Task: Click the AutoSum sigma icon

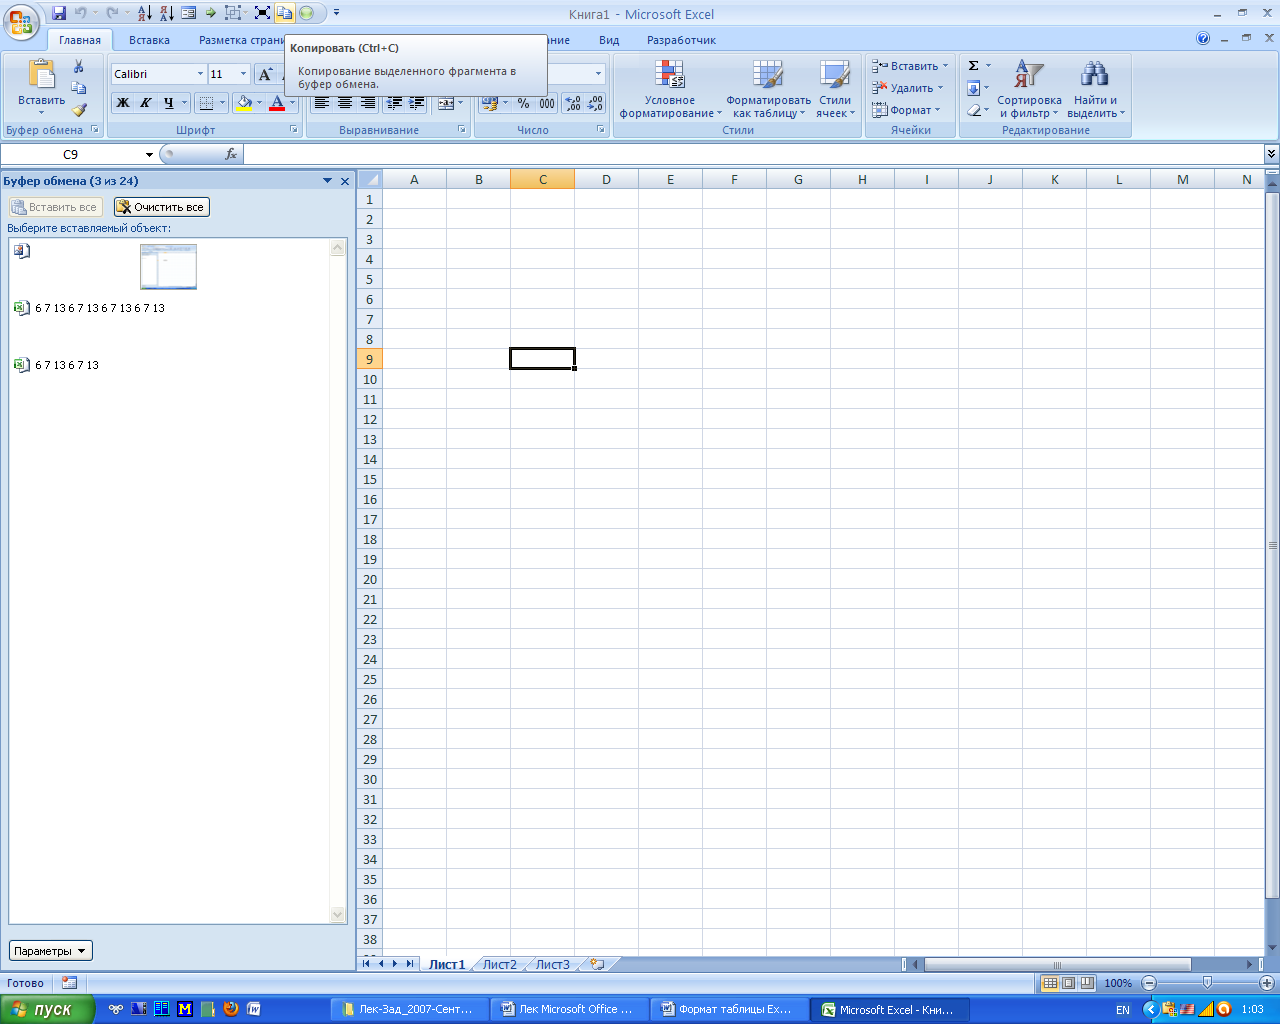Action: tap(973, 66)
